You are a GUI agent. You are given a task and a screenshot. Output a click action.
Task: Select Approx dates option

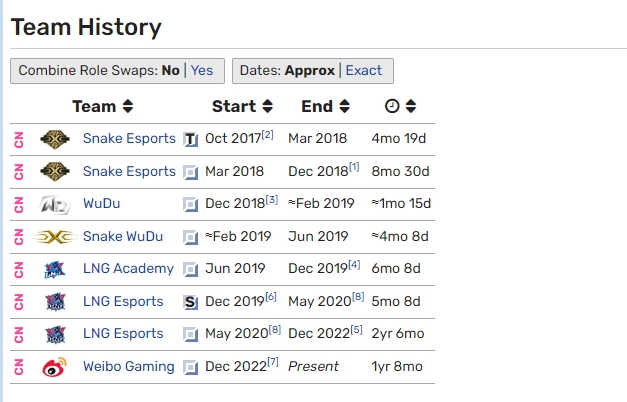(x=310, y=70)
